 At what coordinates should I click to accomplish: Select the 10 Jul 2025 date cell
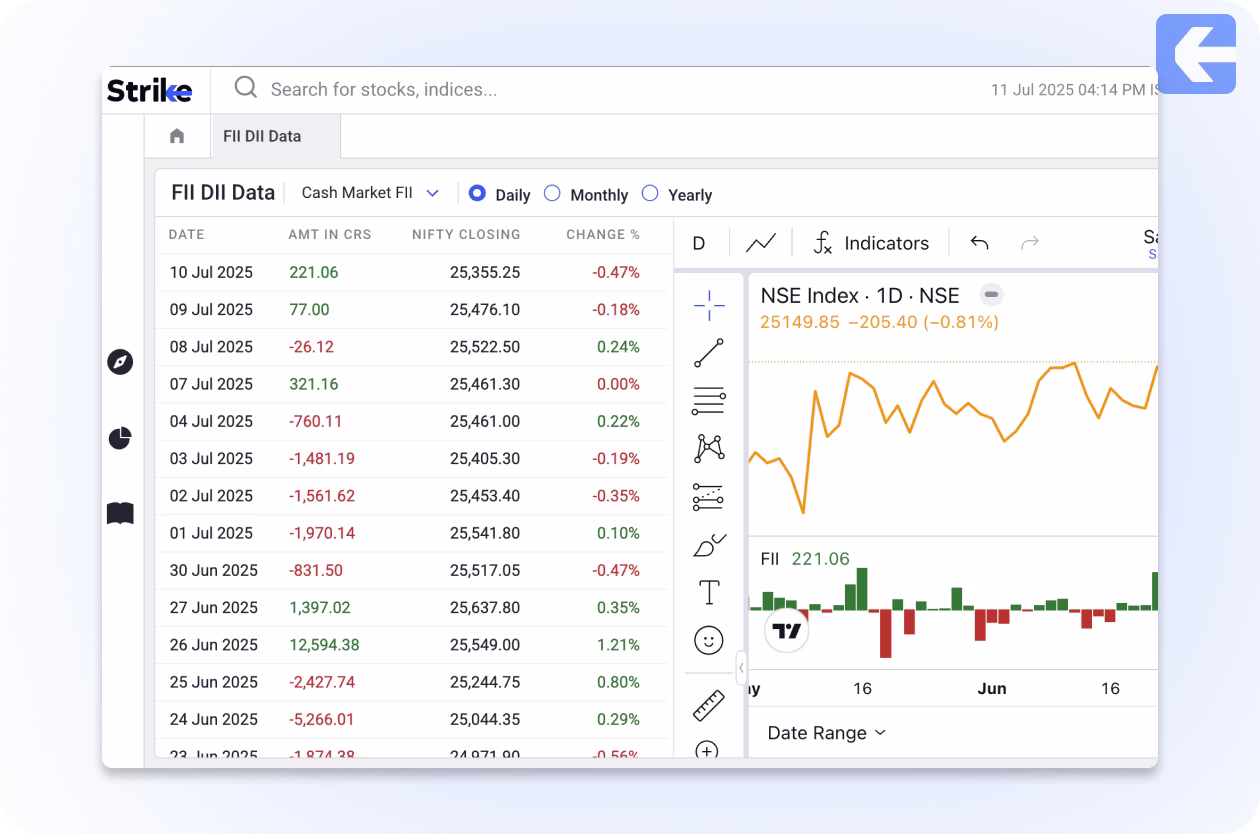[211, 272]
